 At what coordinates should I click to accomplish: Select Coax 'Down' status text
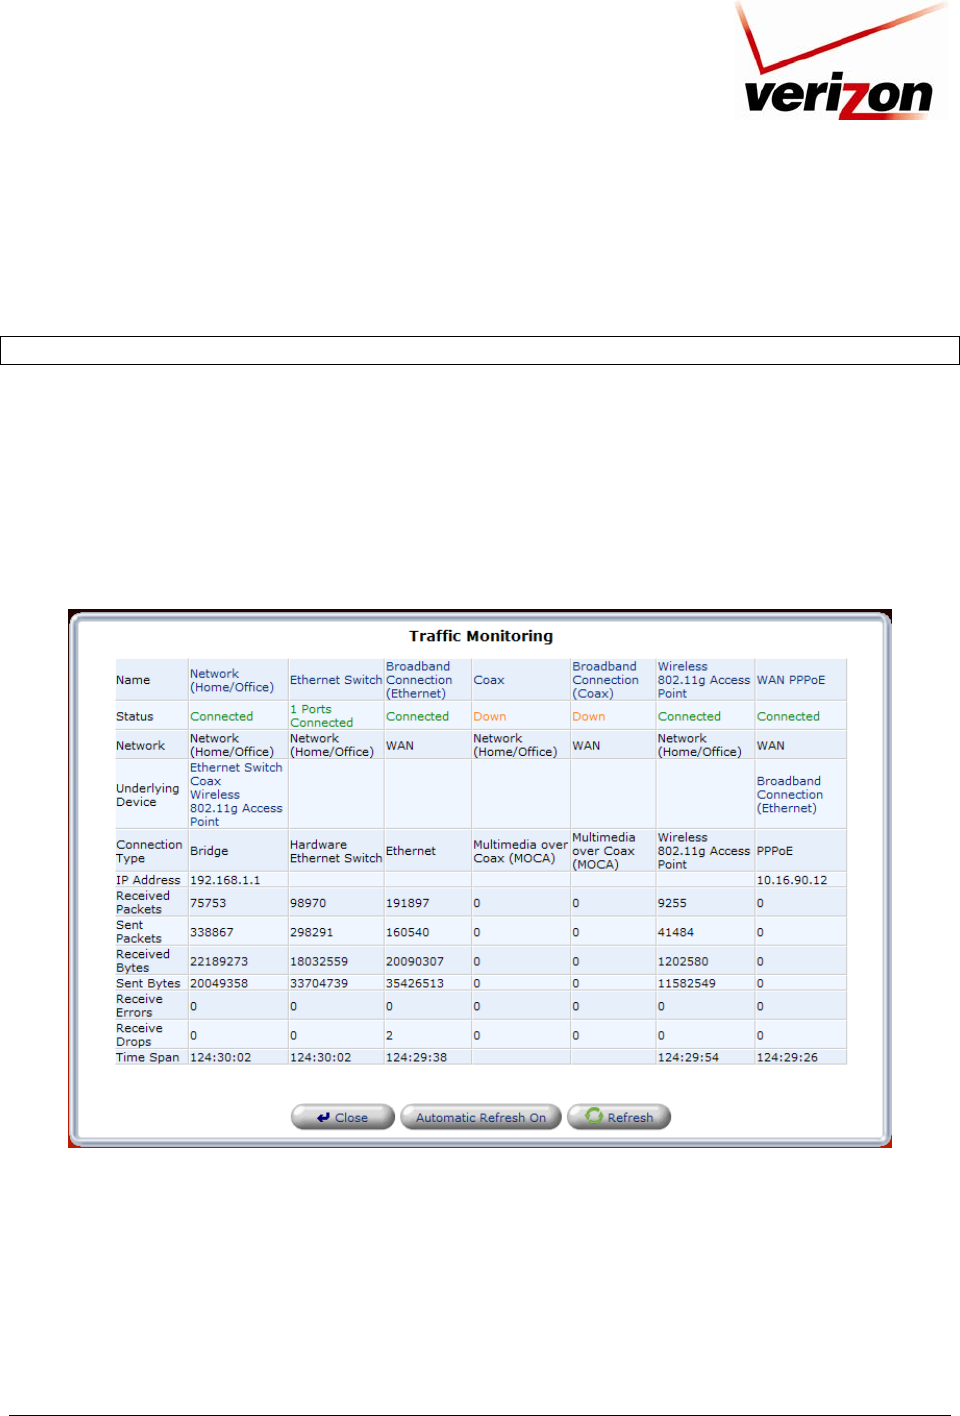490,717
